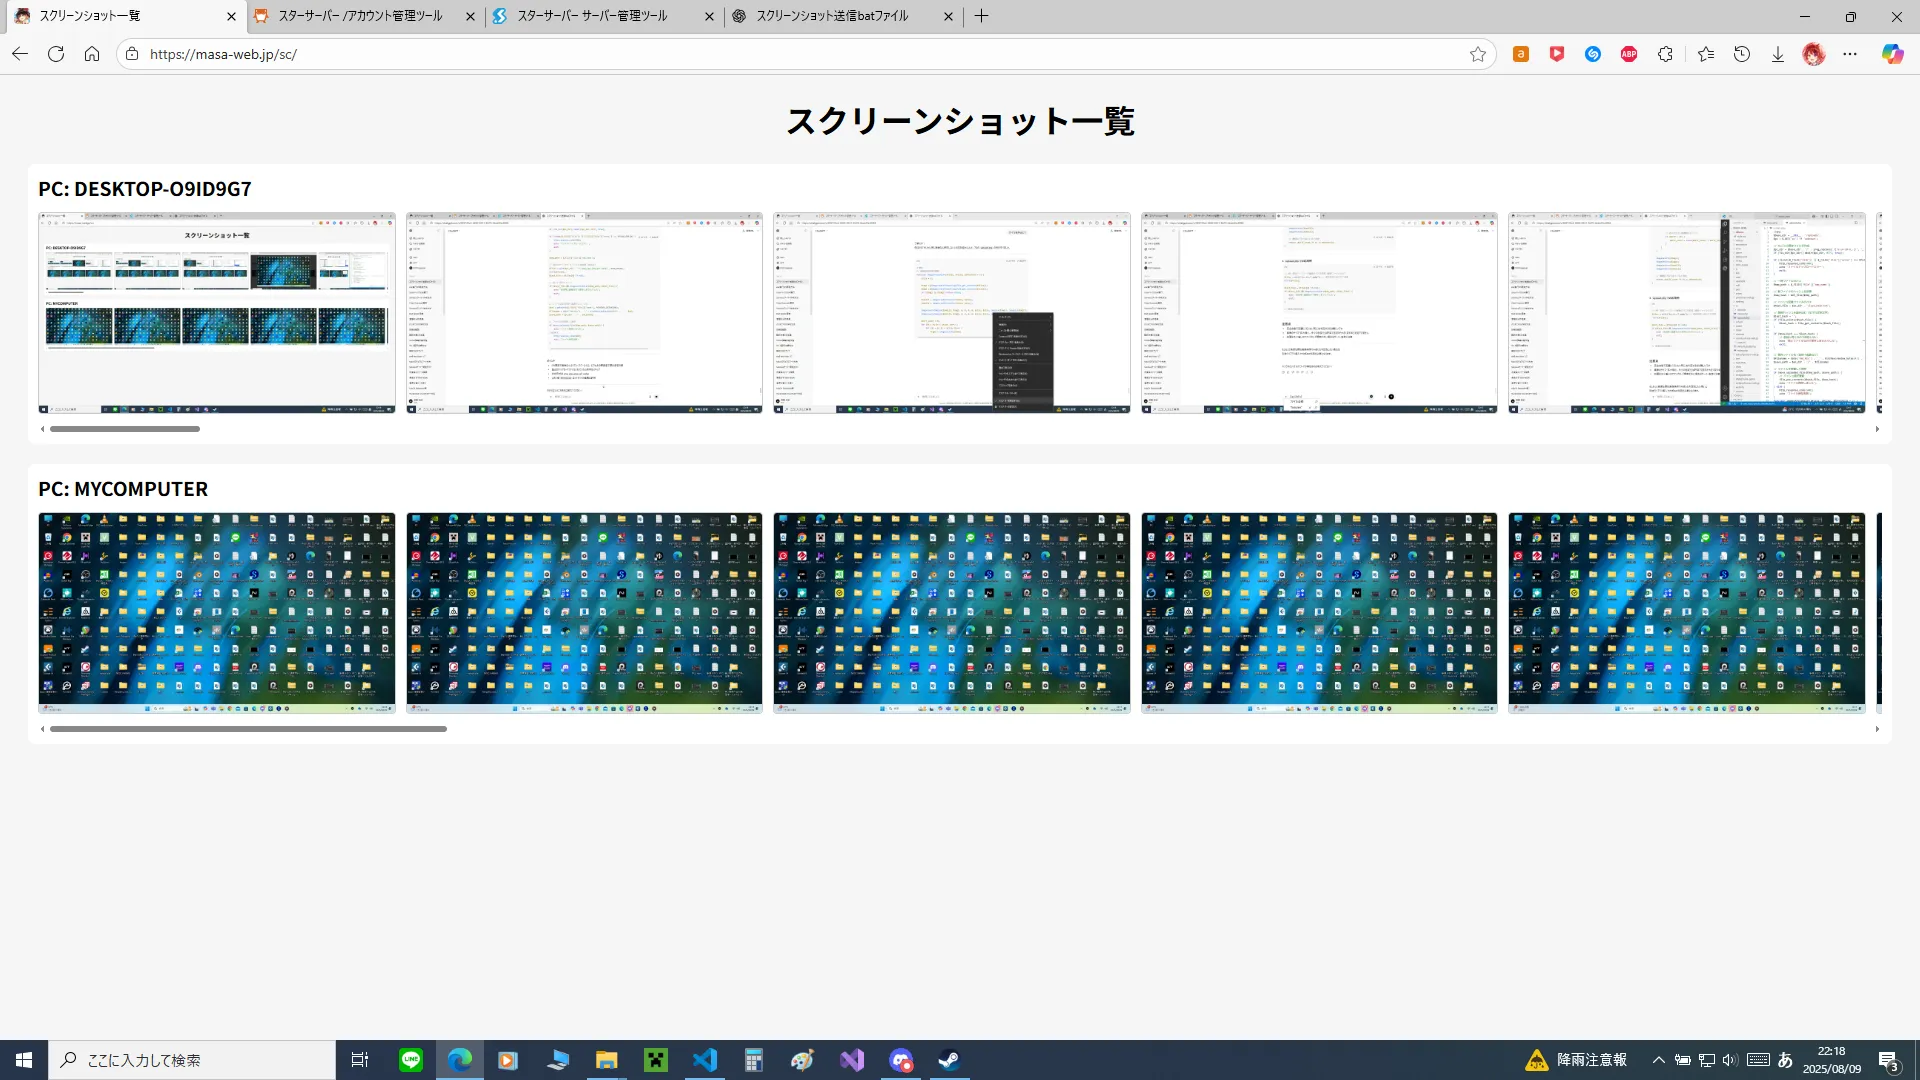Close the スターサーバー アカウント管理ツール tab
The width and height of the screenshot is (1920, 1080).
pyautogui.click(x=470, y=16)
